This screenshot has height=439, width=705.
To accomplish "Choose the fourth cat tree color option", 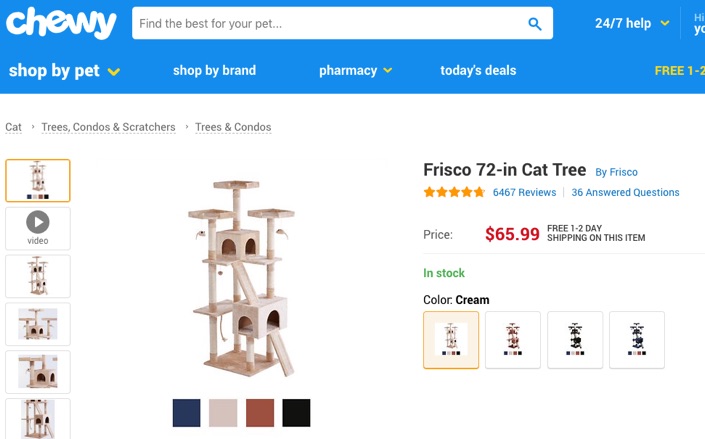I will click(x=637, y=340).
